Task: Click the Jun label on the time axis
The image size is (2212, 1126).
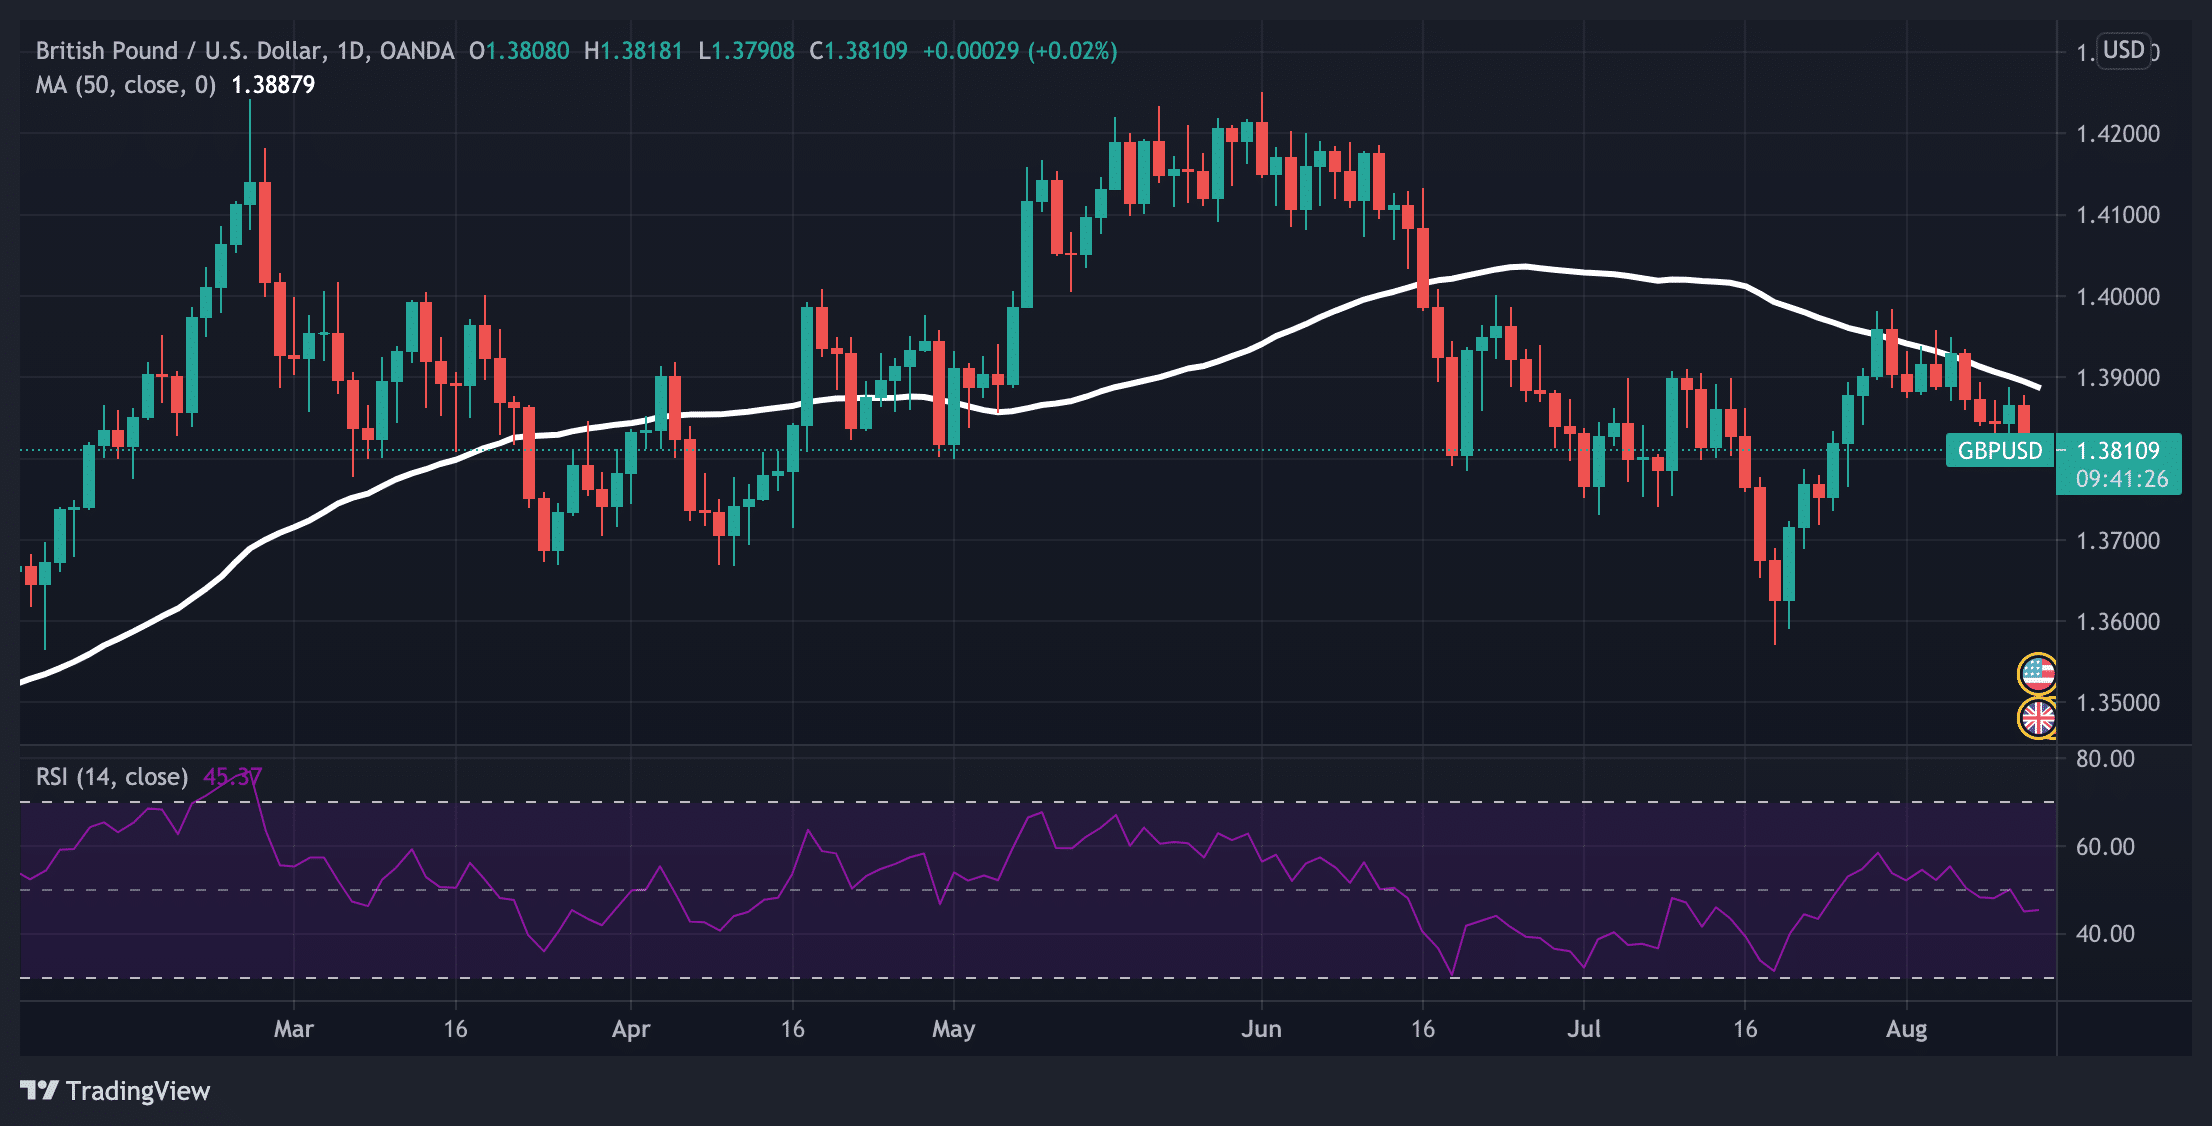Action: (1262, 1028)
